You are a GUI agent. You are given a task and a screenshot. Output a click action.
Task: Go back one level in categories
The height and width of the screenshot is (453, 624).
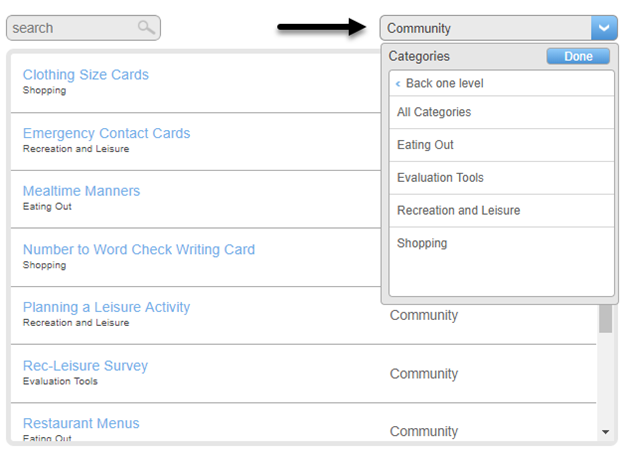[501, 83]
